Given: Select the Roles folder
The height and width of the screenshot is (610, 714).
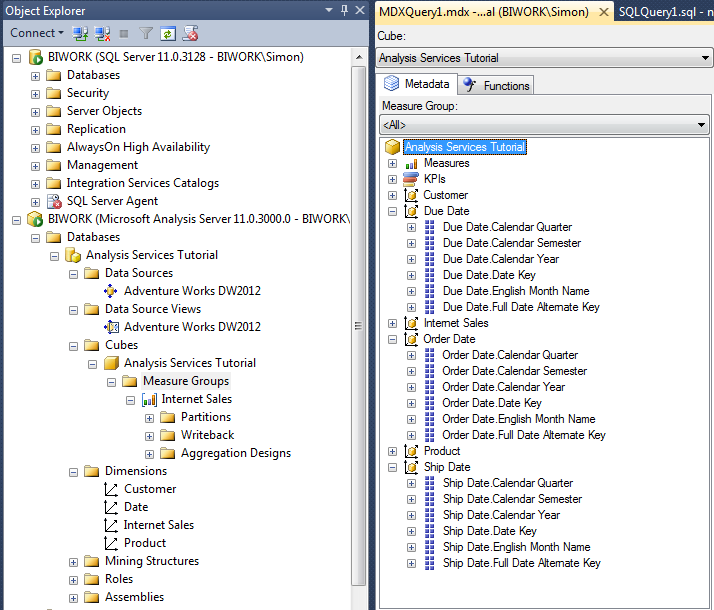Looking at the screenshot, I should click(x=119, y=579).
